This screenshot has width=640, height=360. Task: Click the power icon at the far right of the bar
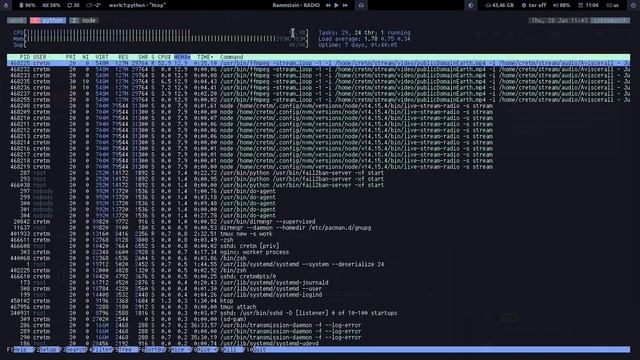click(x=634, y=5)
